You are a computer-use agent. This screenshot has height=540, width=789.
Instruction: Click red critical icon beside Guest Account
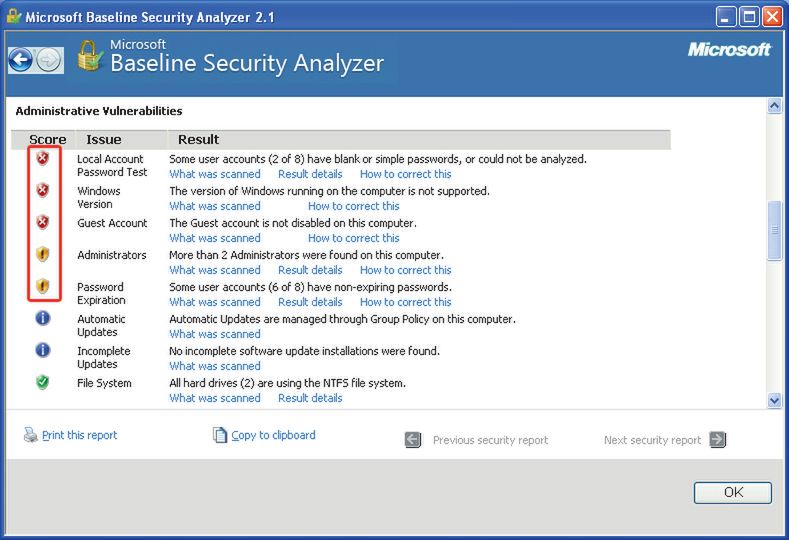[42, 223]
